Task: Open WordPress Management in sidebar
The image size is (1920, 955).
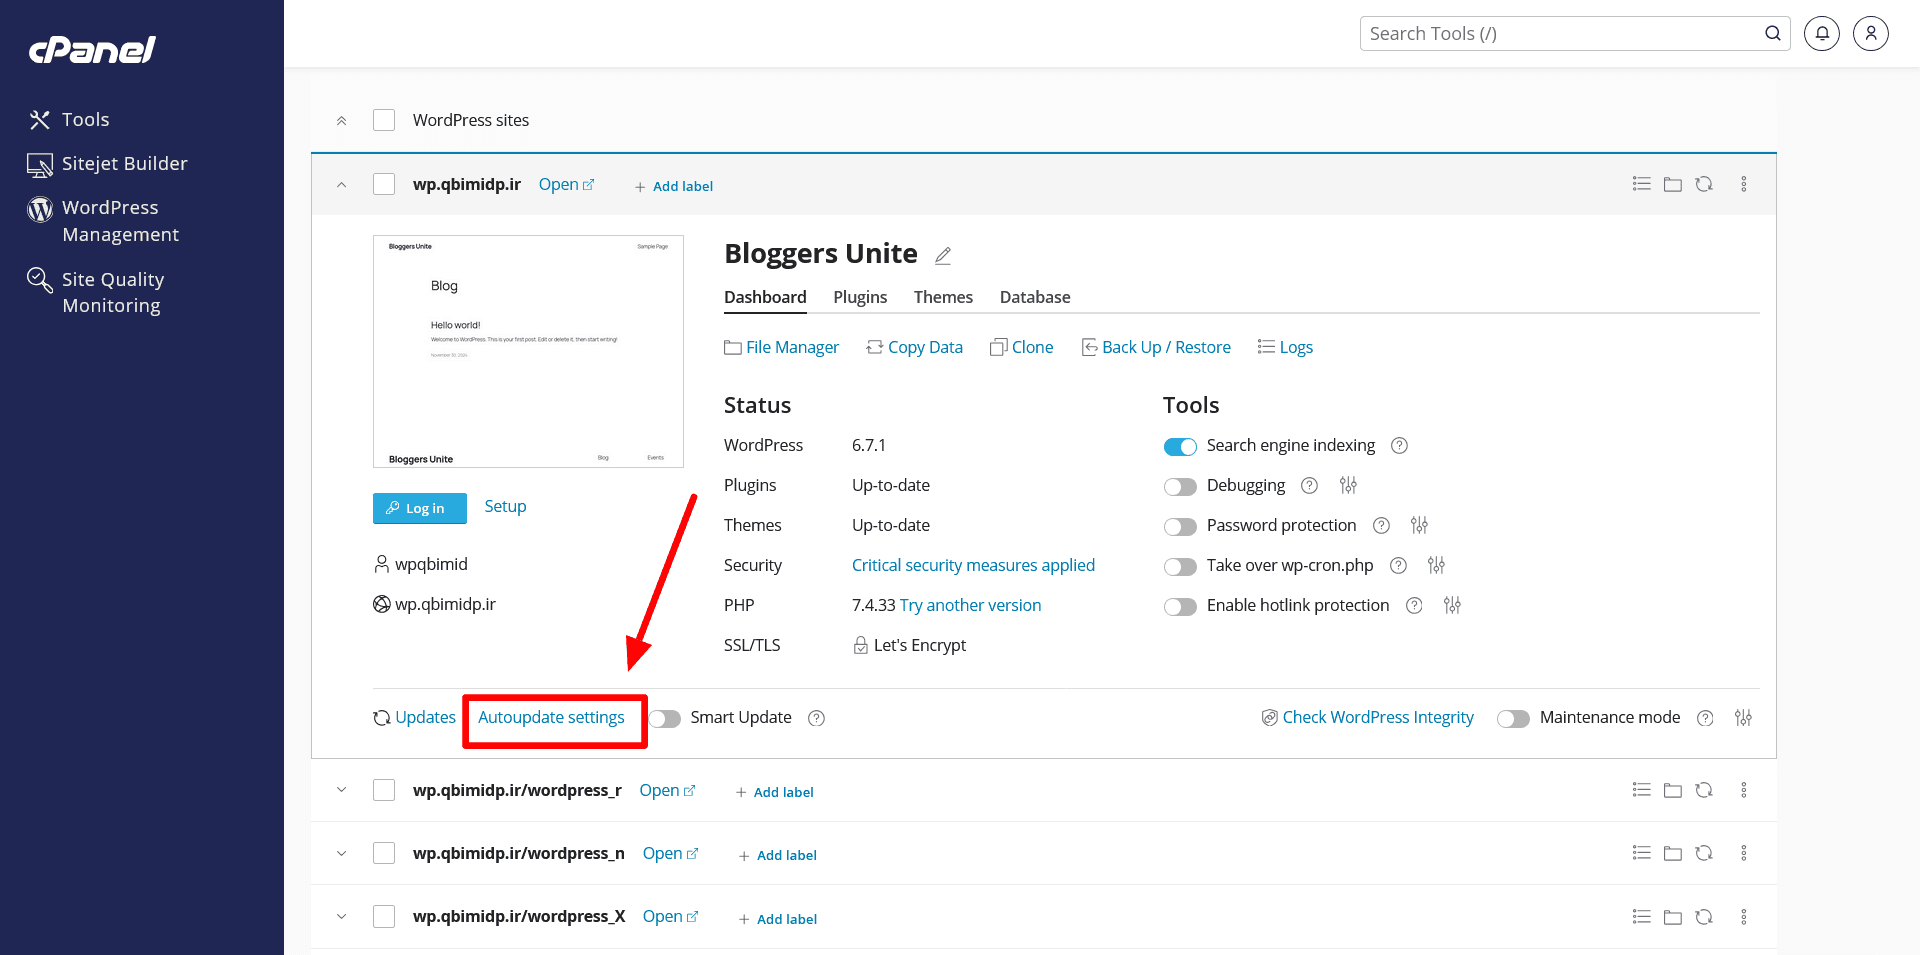Action: 103,221
